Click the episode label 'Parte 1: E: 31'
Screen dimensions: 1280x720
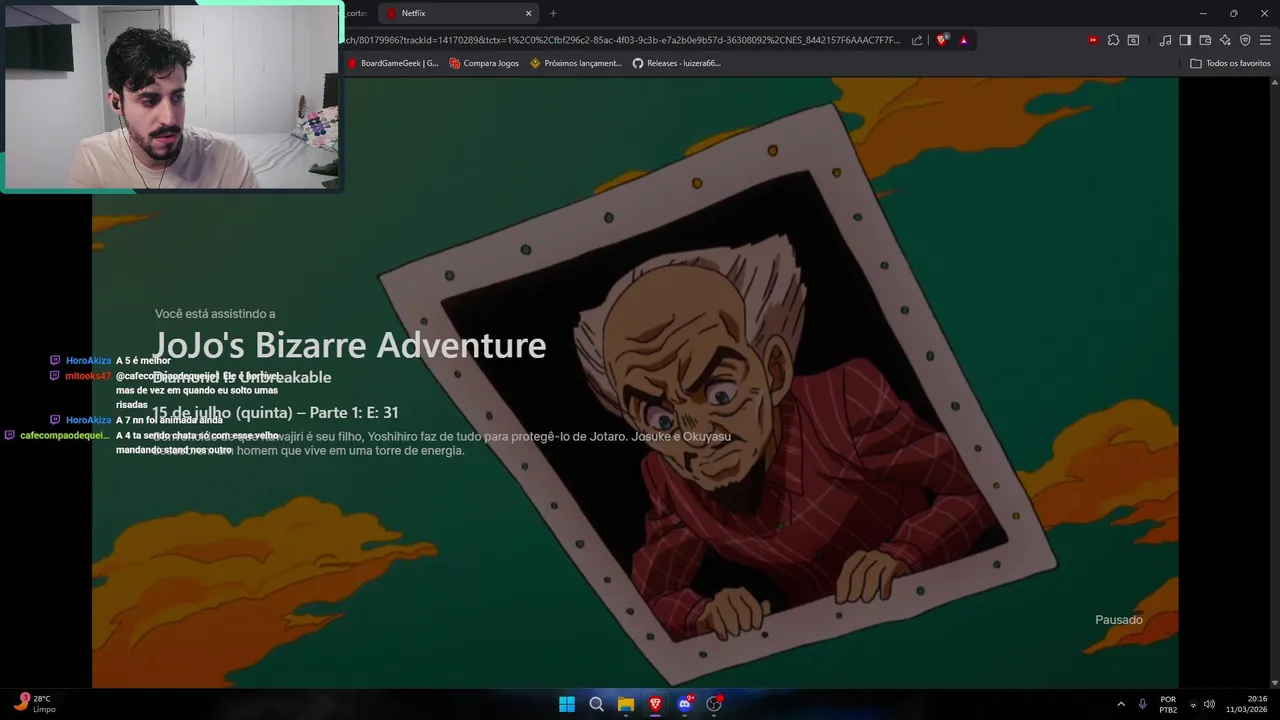click(x=354, y=413)
